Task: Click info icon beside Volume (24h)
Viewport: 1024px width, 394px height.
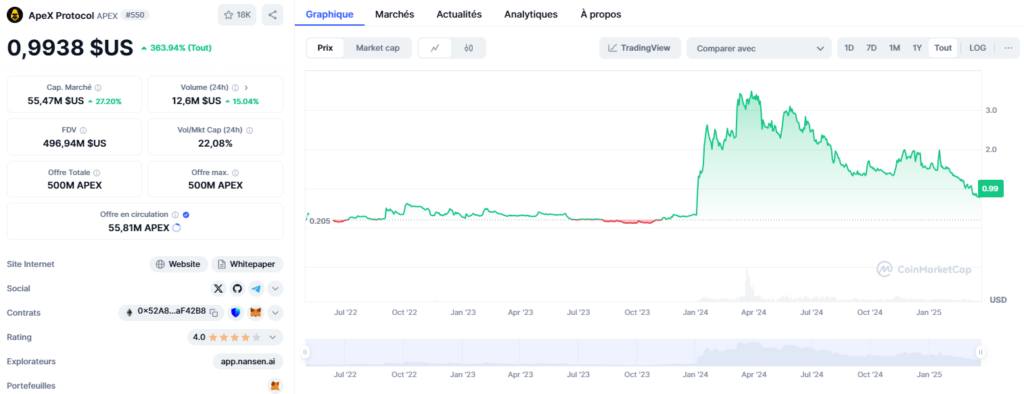Action: (x=236, y=87)
